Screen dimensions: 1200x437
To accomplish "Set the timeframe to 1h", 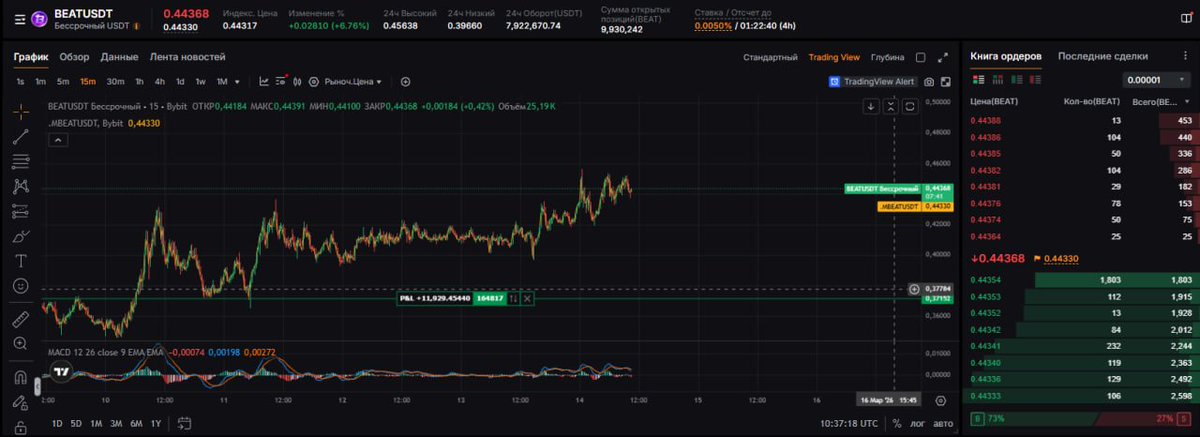I will [140, 82].
